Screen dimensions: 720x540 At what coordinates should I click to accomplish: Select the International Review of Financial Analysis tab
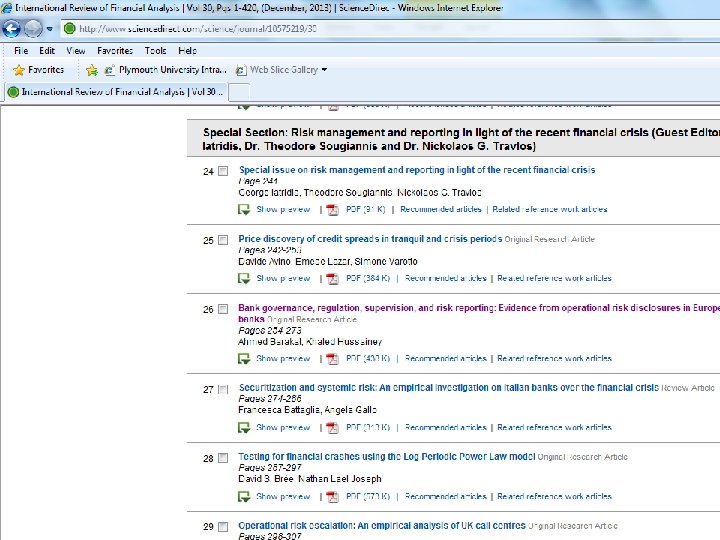coord(116,92)
